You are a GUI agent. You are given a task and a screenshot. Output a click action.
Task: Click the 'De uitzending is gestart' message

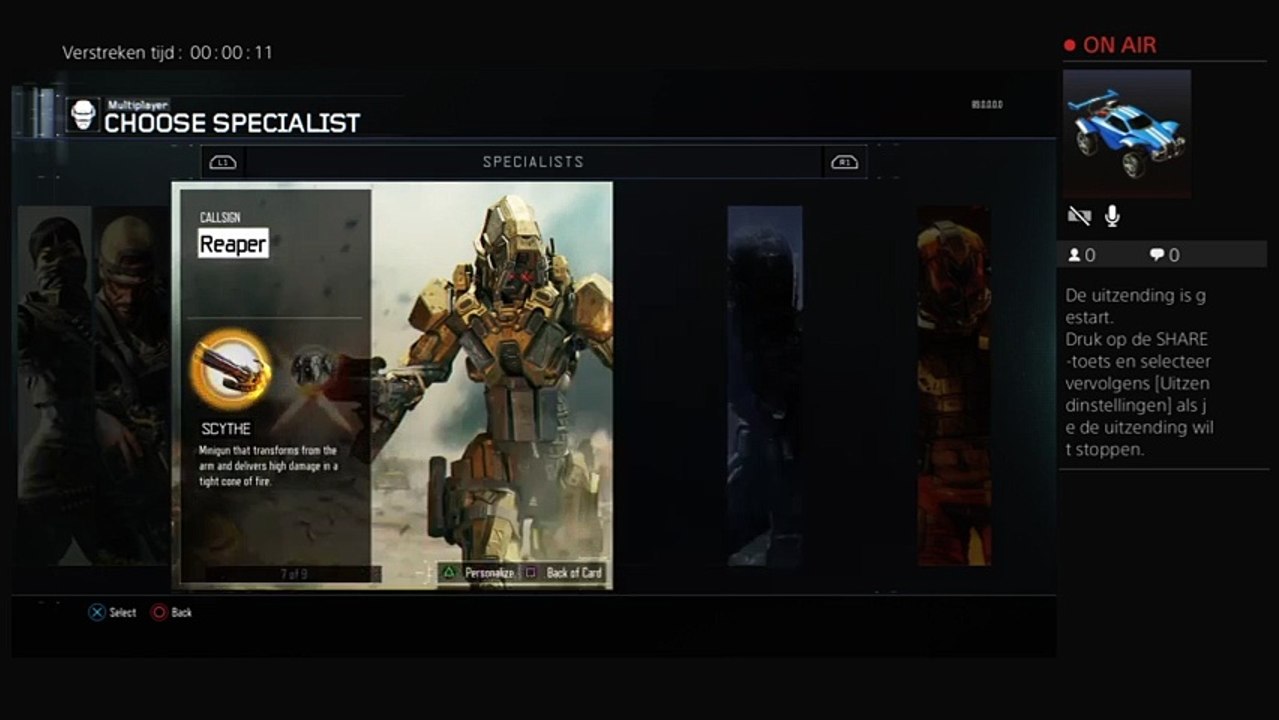[1136, 306]
